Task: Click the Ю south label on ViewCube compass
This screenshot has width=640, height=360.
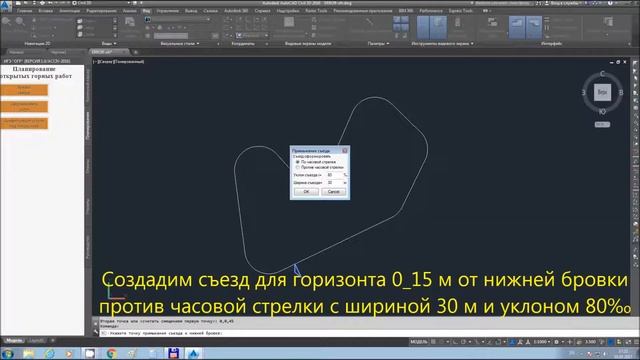Action: tap(602, 111)
